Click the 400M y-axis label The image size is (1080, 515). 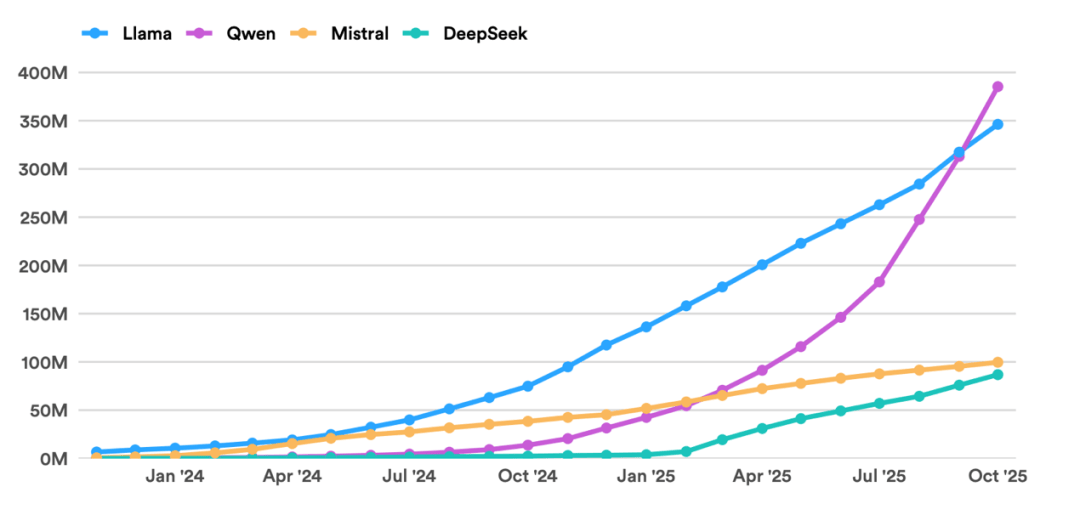coord(42,73)
